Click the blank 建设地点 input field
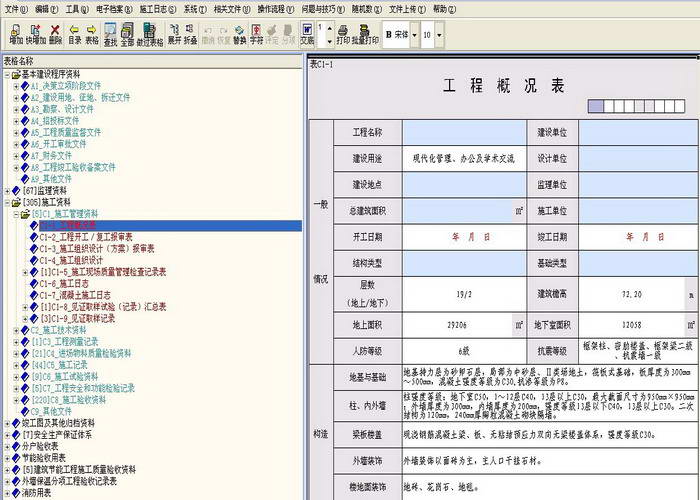Screen dimensions: 700x500 pos(464,185)
